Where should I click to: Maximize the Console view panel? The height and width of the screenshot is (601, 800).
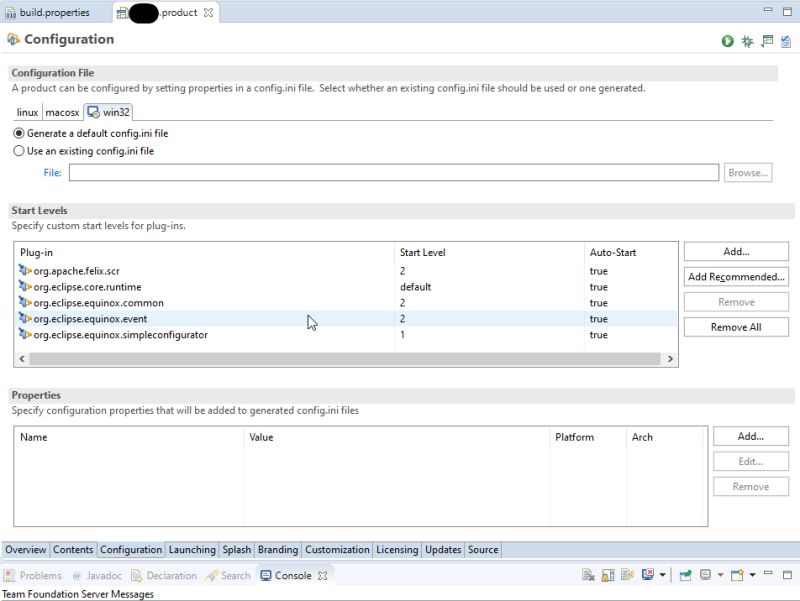click(x=787, y=575)
